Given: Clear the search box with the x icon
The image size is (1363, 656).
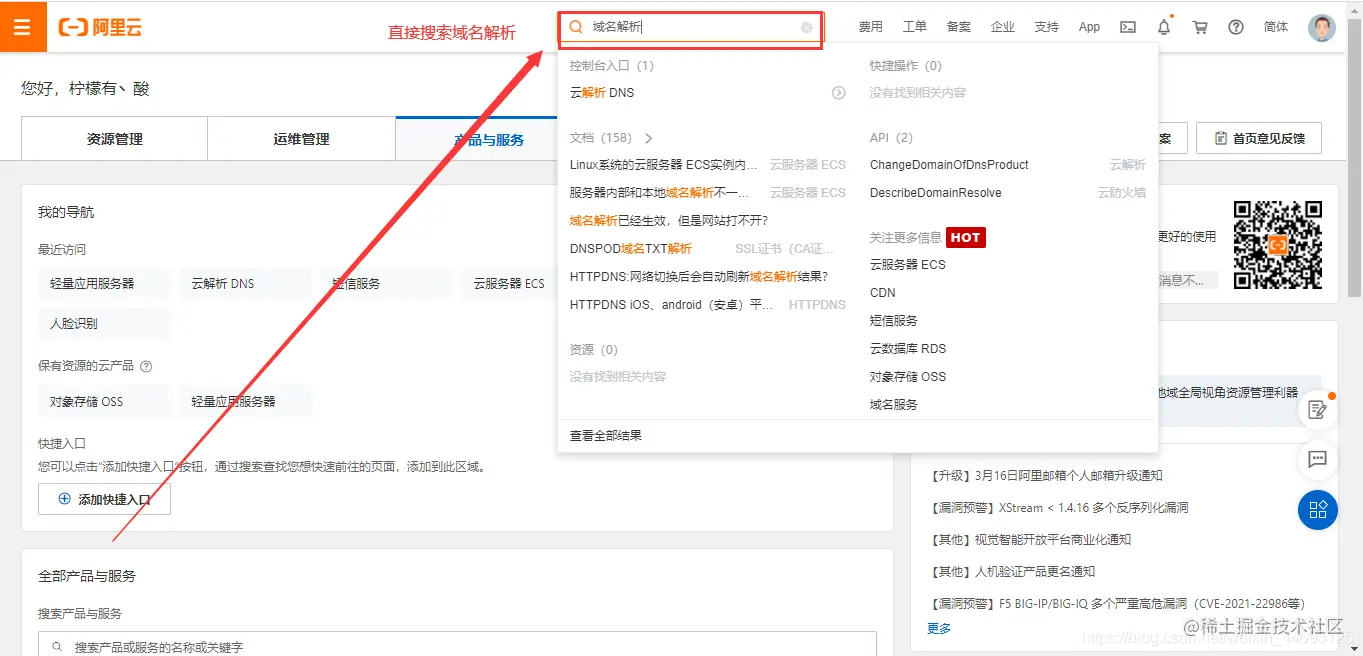Looking at the screenshot, I should click(806, 27).
